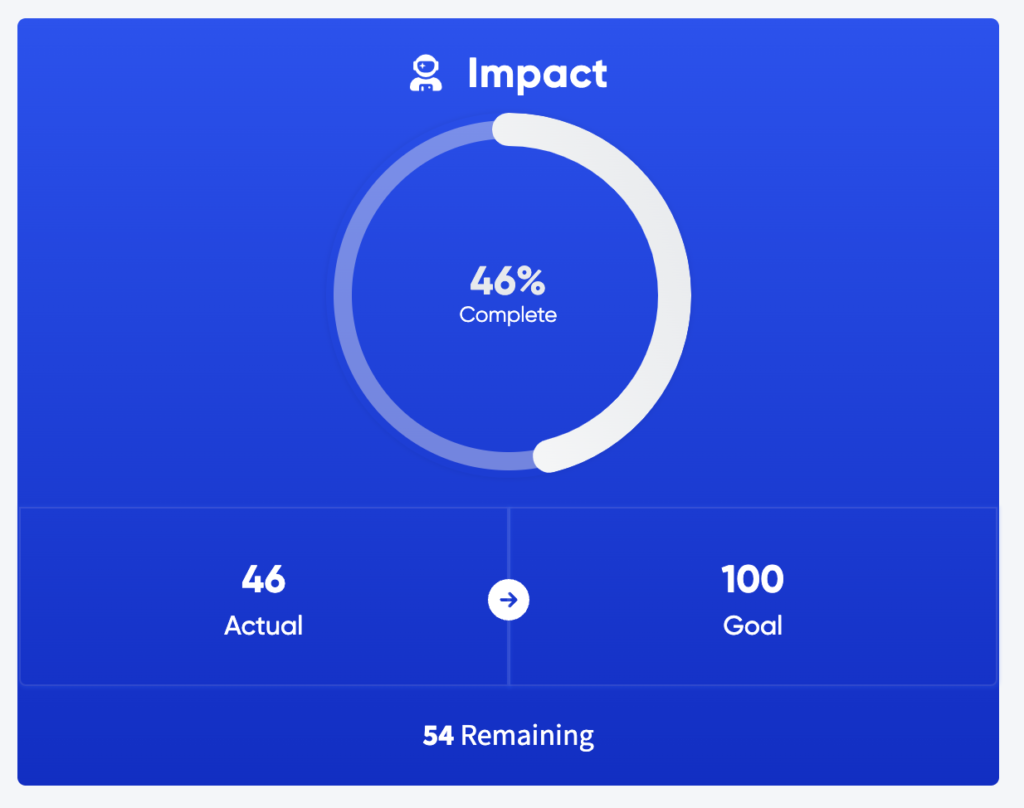Click the rounded bottom end cap of the white arc

click(549, 455)
